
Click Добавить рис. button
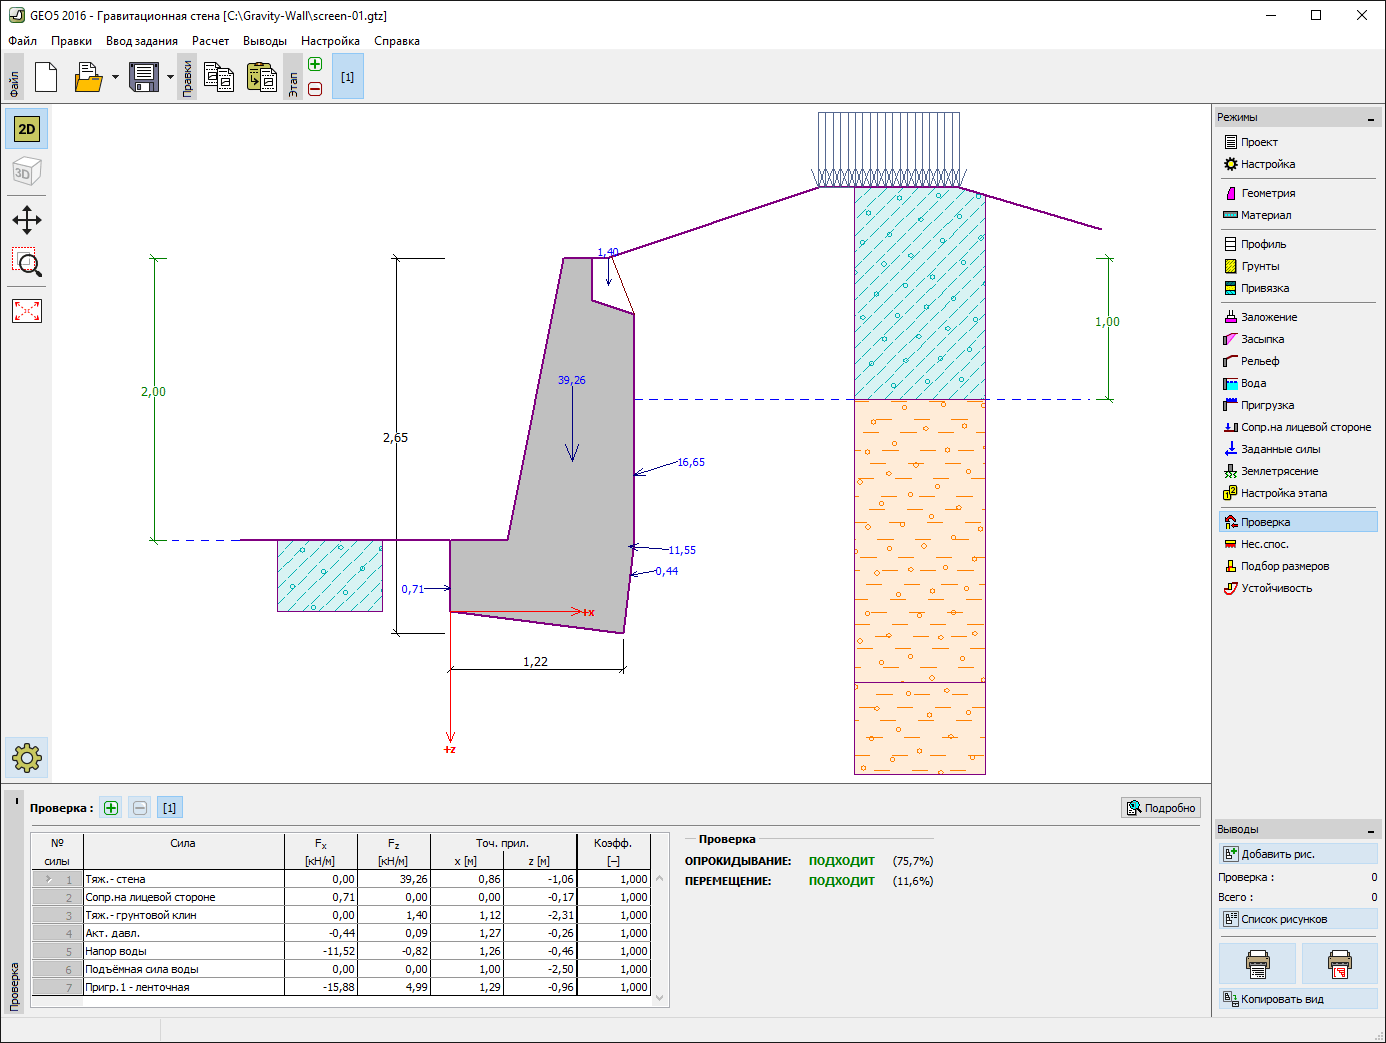(1298, 854)
